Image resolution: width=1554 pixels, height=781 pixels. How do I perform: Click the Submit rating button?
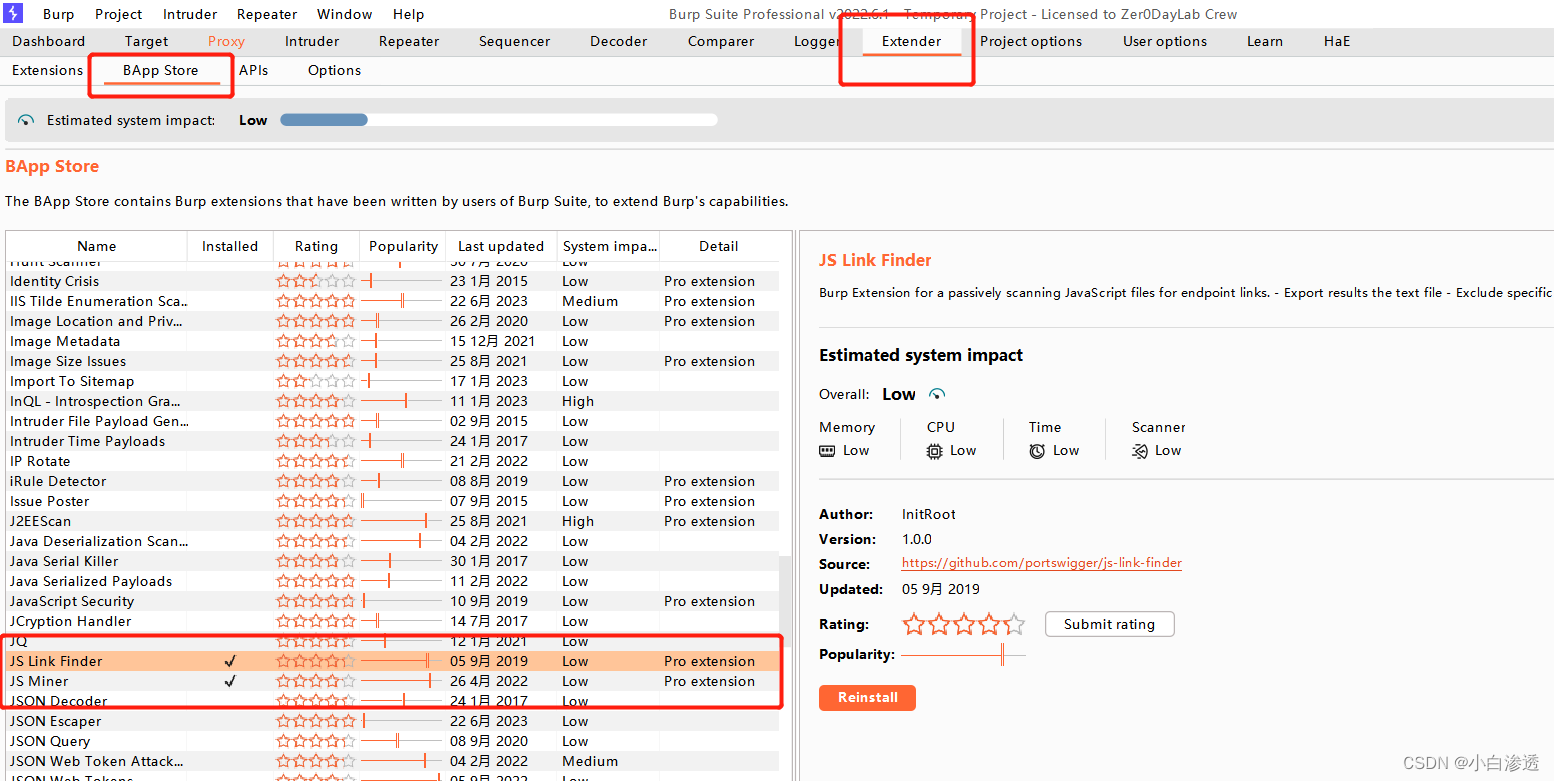coord(1110,624)
